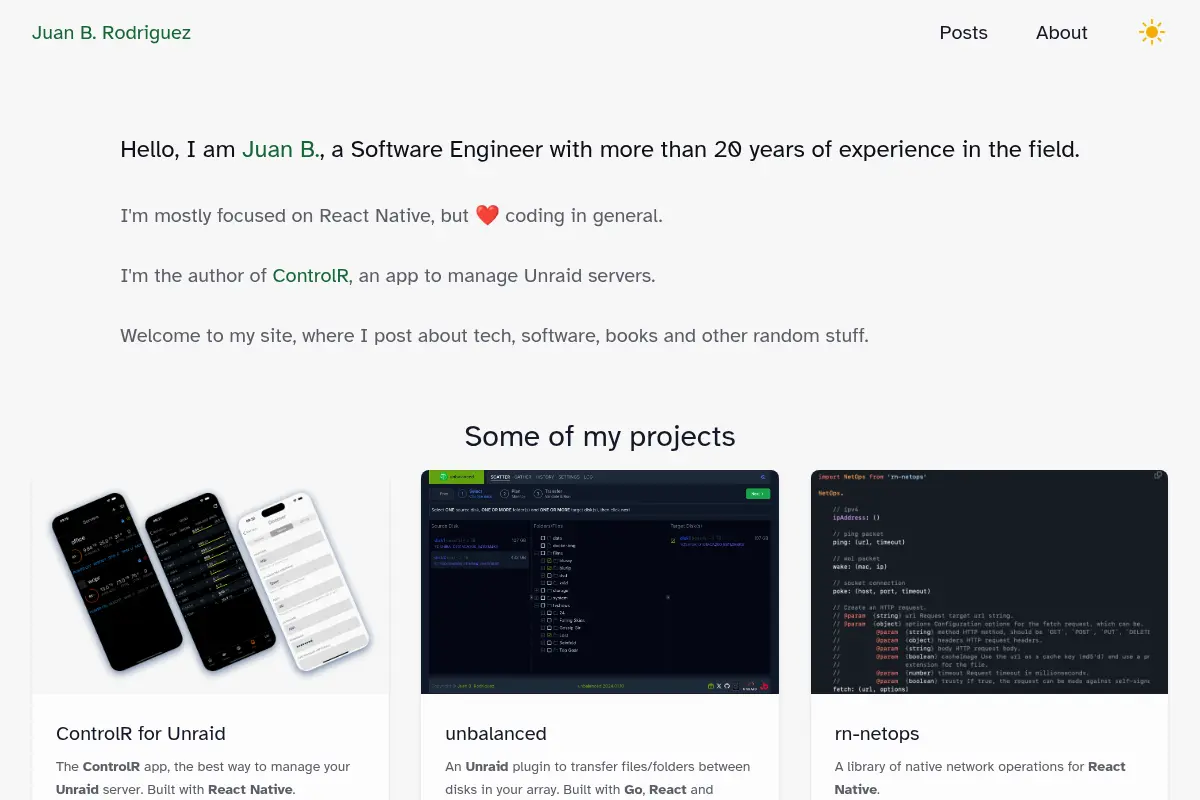Open the Posts page
Viewport: 1200px width, 800px height.
click(x=963, y=33)
